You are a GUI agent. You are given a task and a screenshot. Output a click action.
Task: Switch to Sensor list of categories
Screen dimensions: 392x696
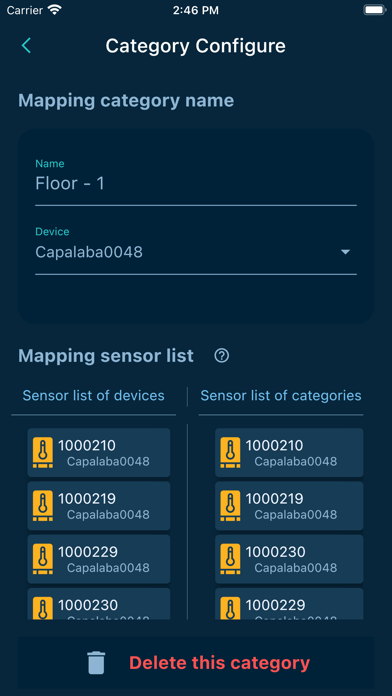click(281, 395)
